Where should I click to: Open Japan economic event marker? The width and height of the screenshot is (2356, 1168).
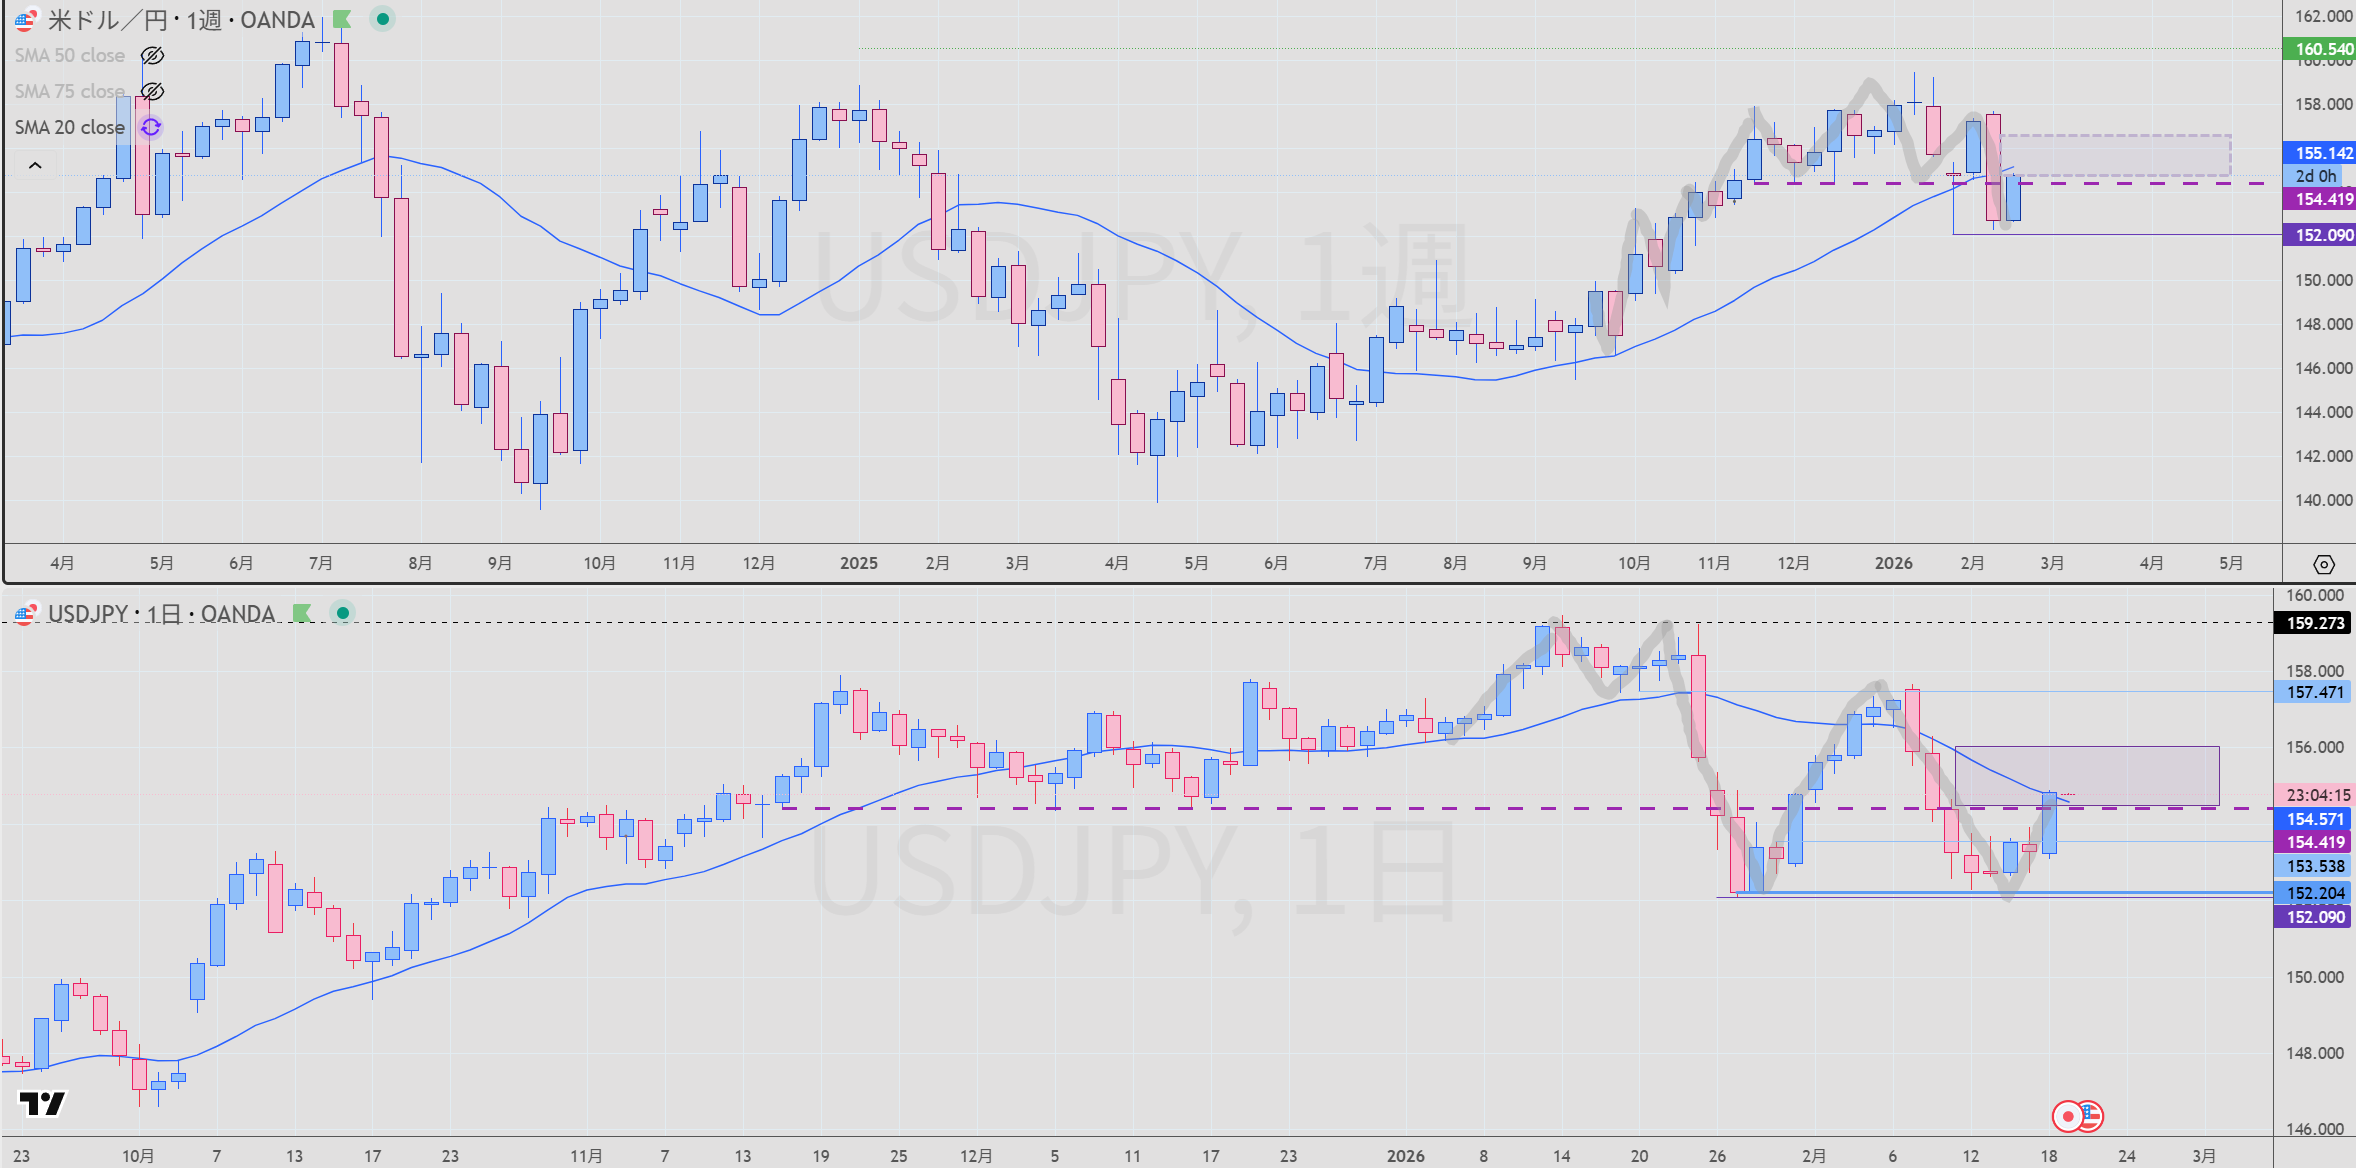click(x=2068, y=1116)
